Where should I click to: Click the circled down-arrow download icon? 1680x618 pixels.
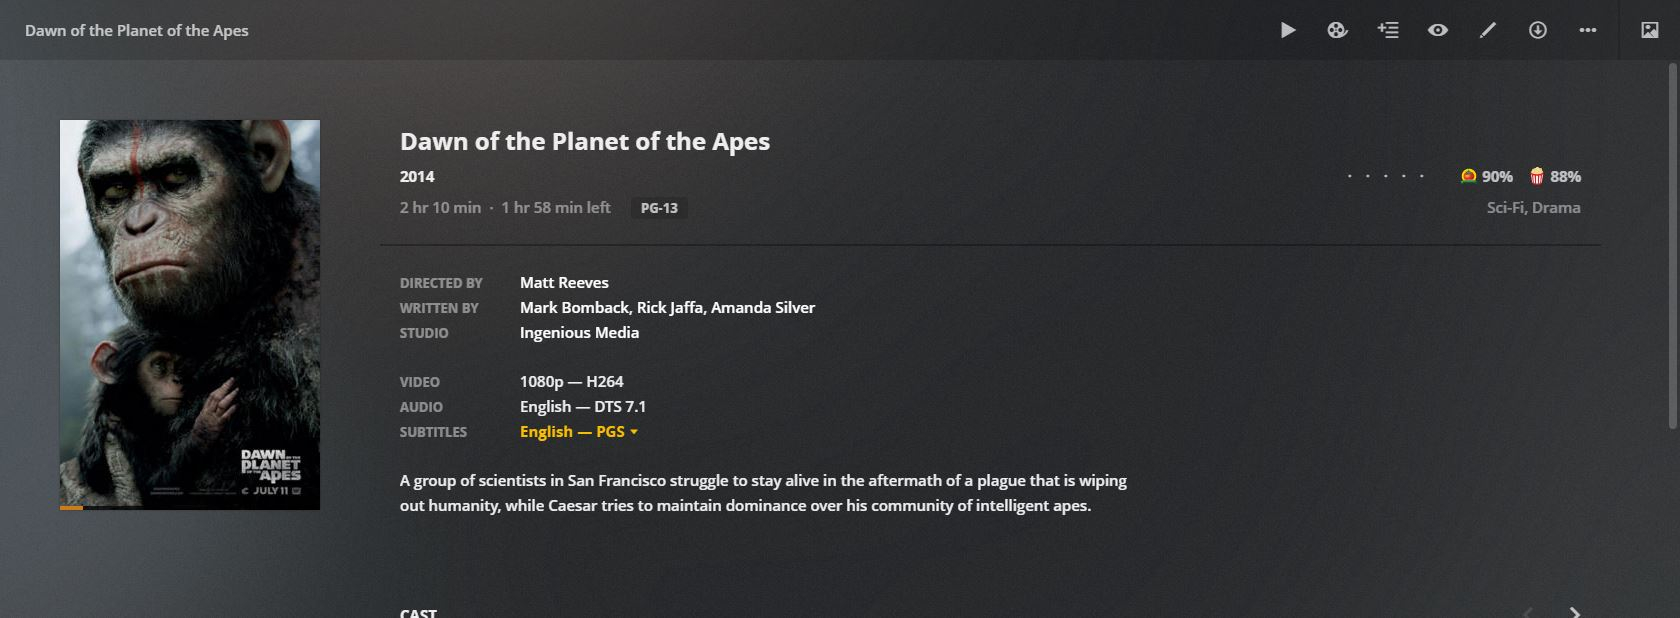[x=1538, y=30]
